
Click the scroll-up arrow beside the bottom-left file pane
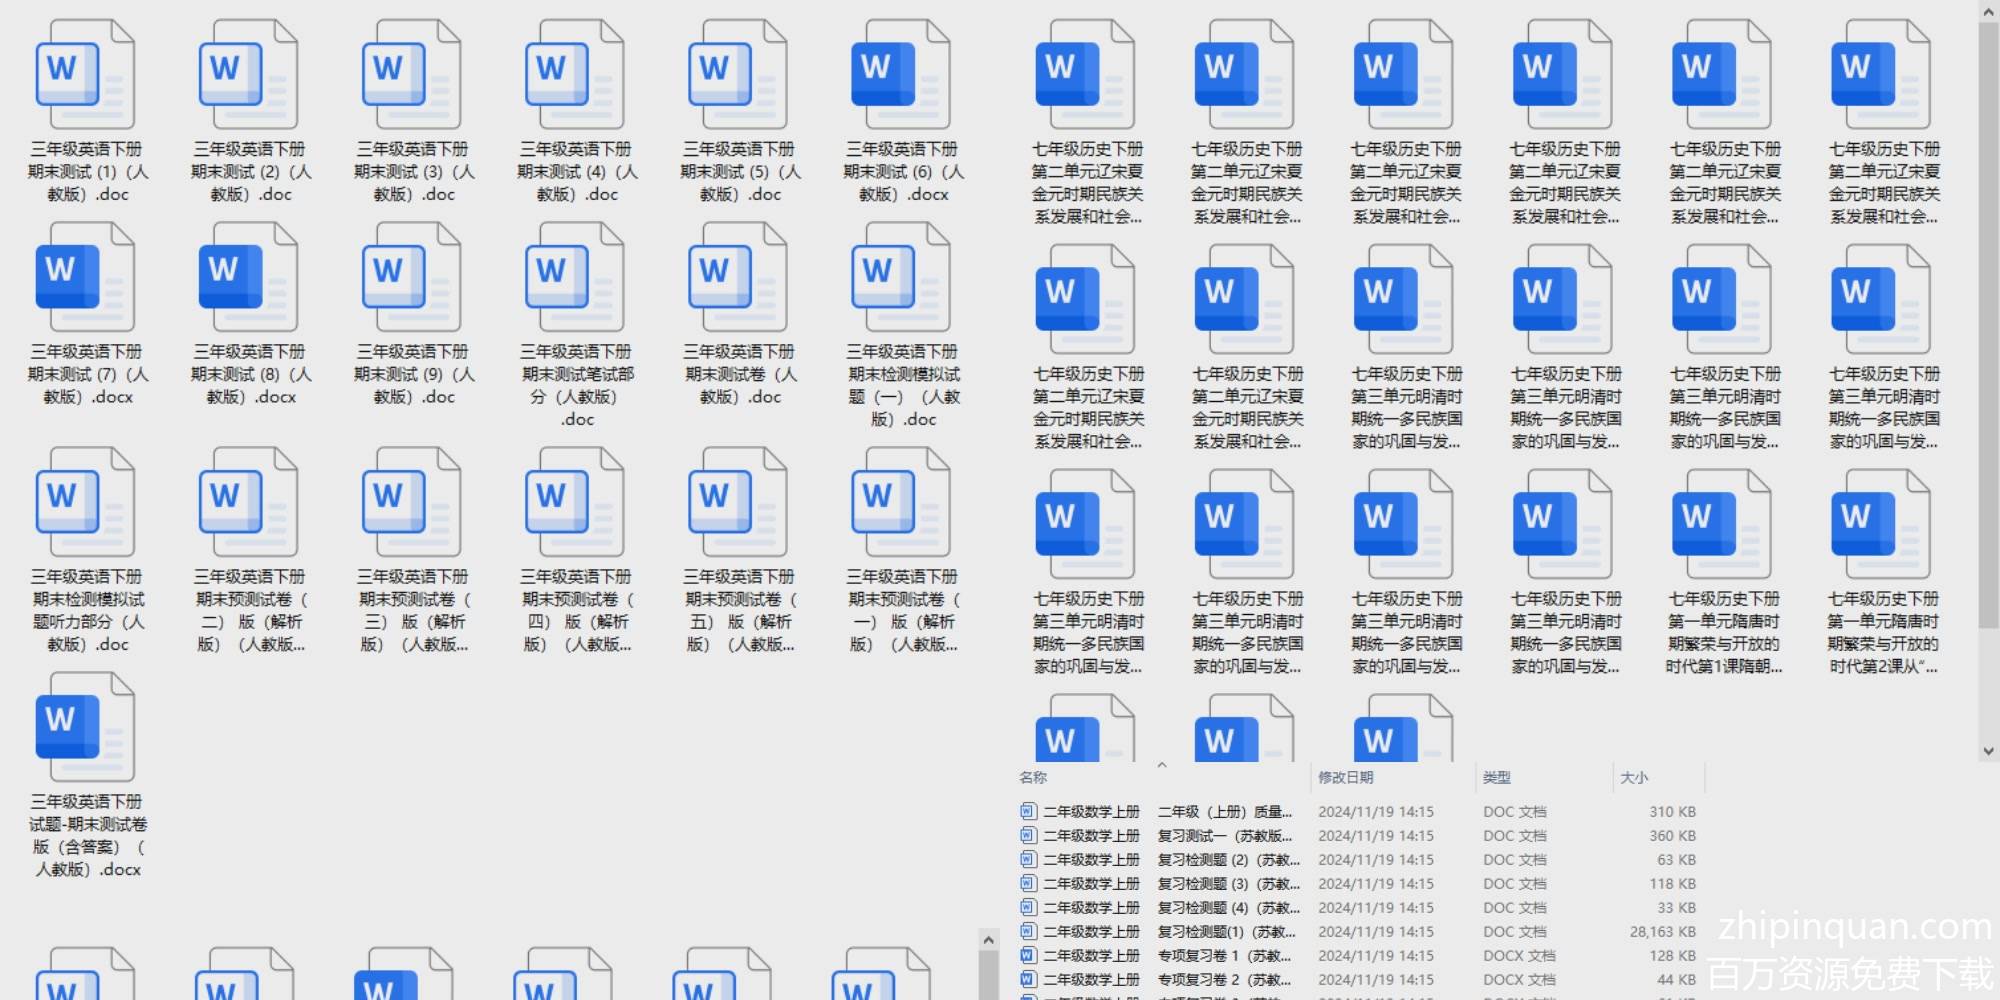tap(988, 940)
